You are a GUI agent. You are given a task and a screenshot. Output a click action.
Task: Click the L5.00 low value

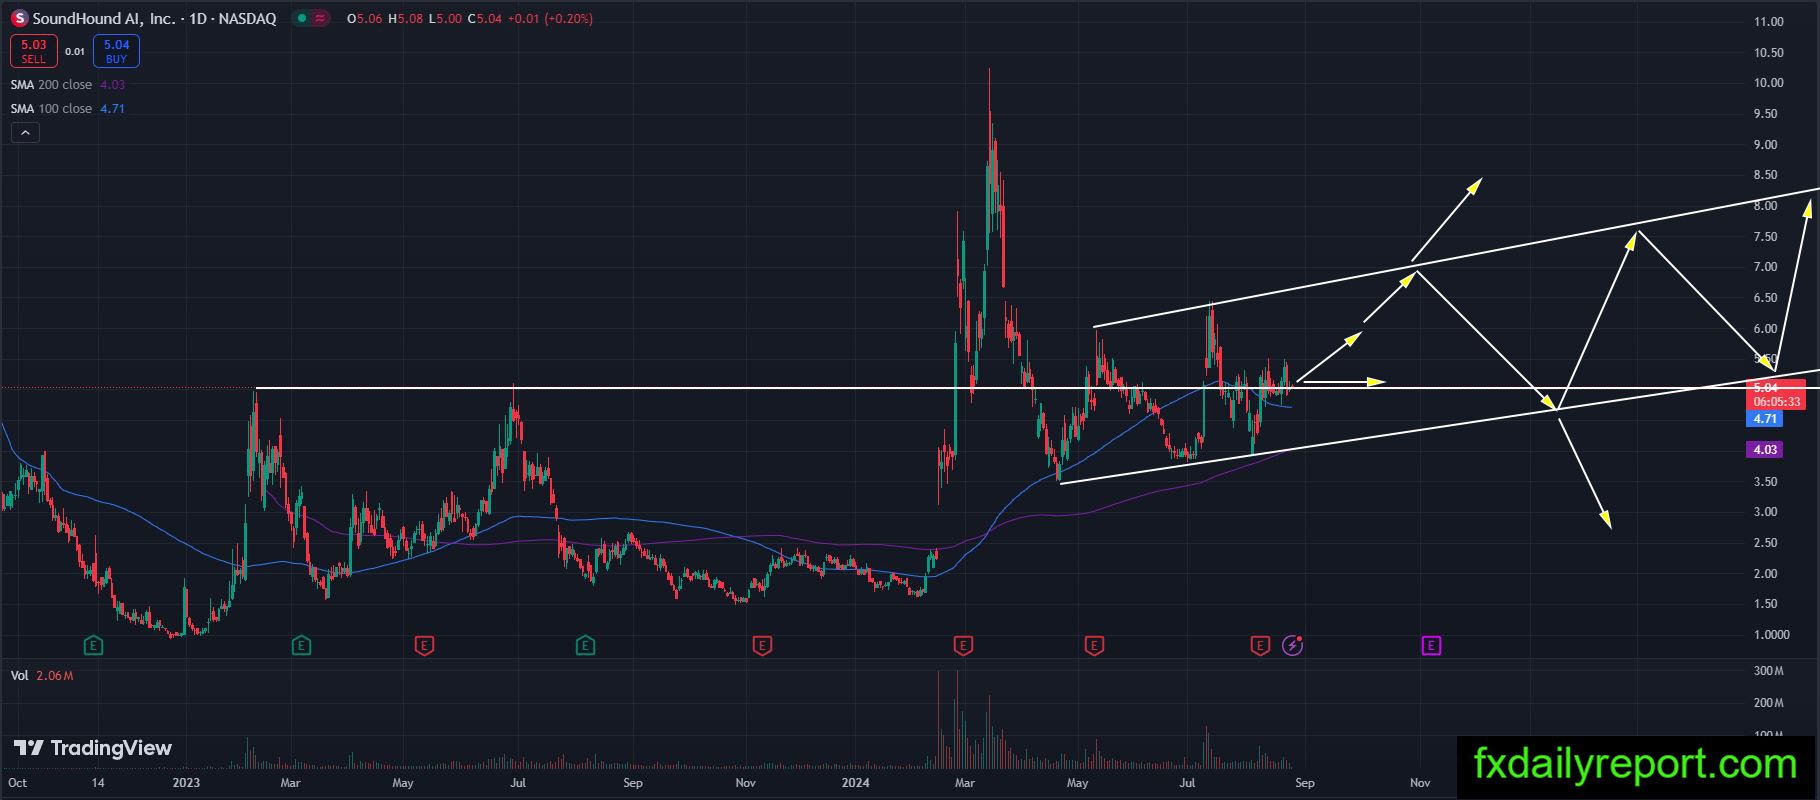click(445, 19)
